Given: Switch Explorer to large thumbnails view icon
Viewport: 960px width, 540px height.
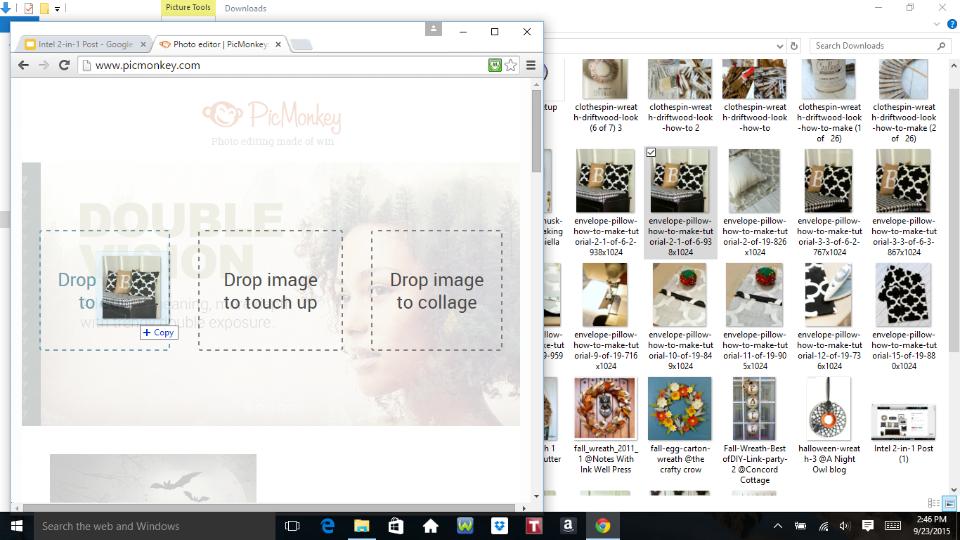Looking at the screenshot, I should (x=949, y=503).
